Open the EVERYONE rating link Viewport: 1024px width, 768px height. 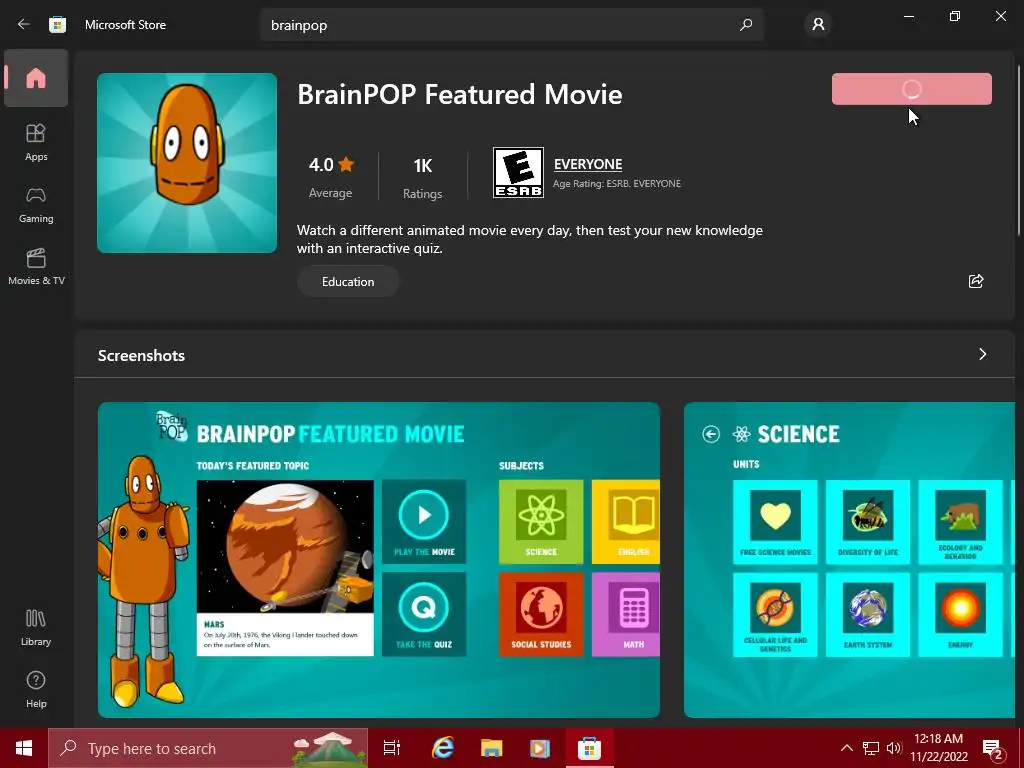click(x=588, y=164)
